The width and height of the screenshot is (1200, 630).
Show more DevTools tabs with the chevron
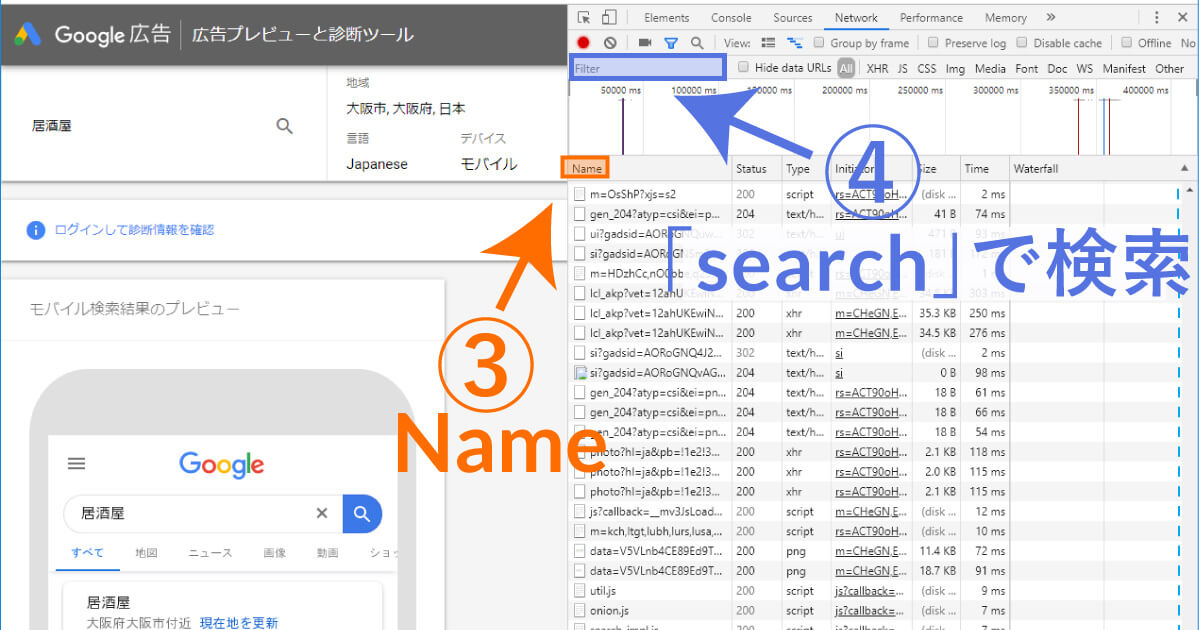1051,17
